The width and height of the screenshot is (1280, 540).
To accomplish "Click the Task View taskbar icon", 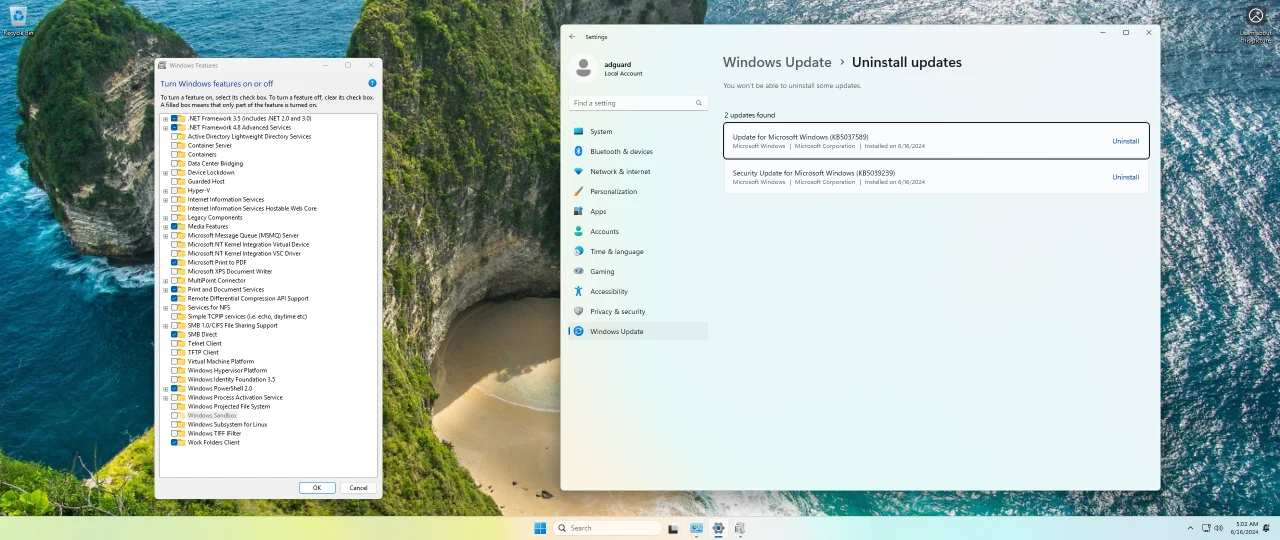I will [x=673, y=528].
